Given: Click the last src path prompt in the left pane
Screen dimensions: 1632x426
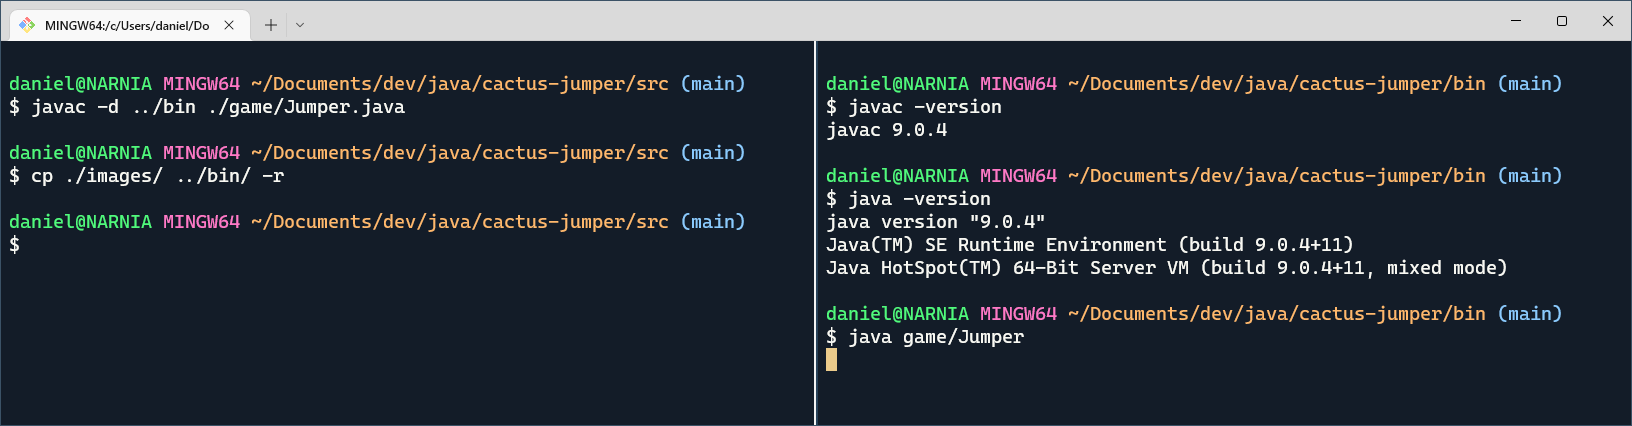Looking at the screenshot, I should click(x=460, y=222).
